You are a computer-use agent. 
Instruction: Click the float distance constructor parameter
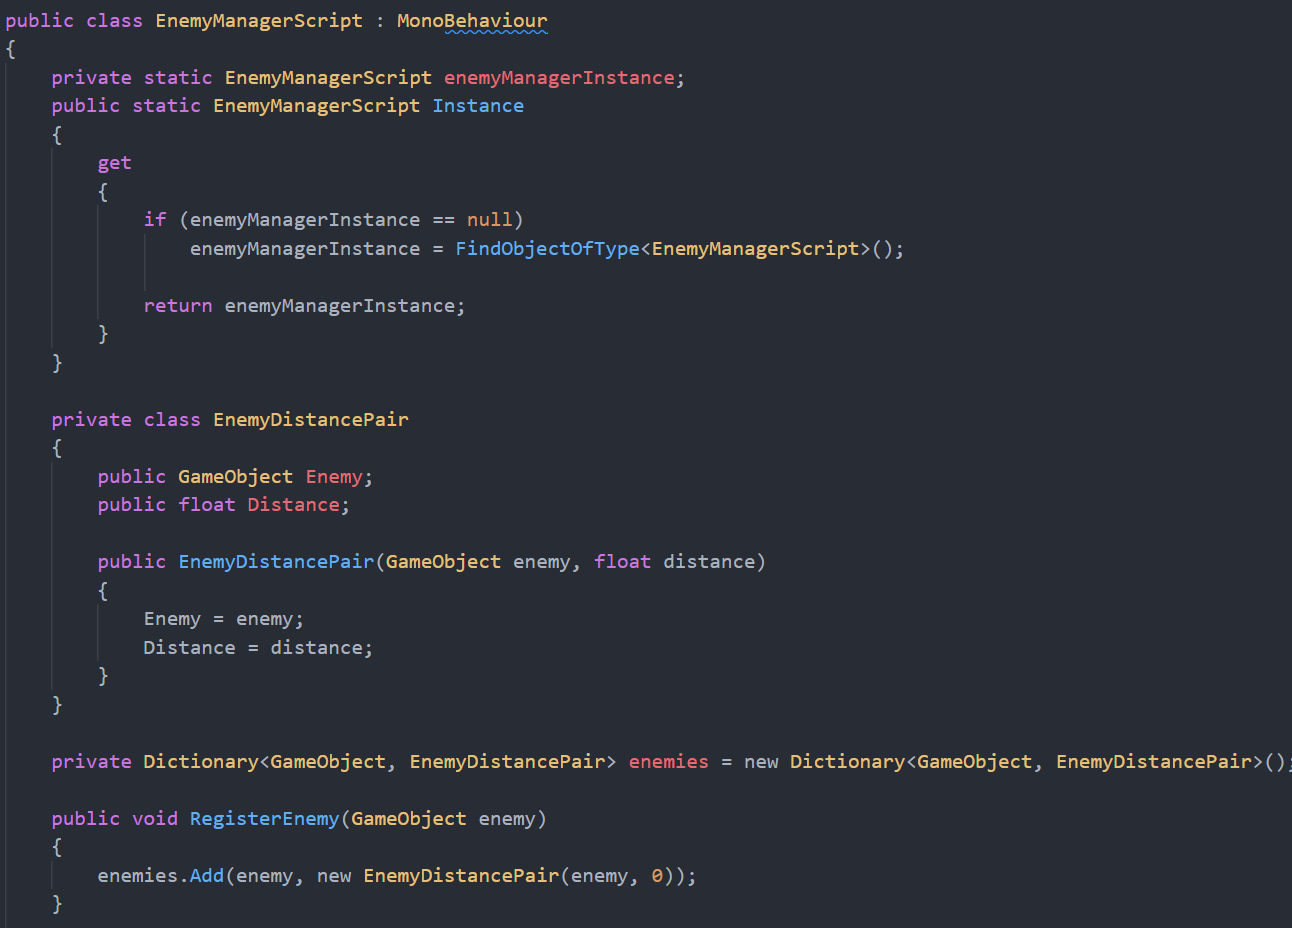coord(675,562)
